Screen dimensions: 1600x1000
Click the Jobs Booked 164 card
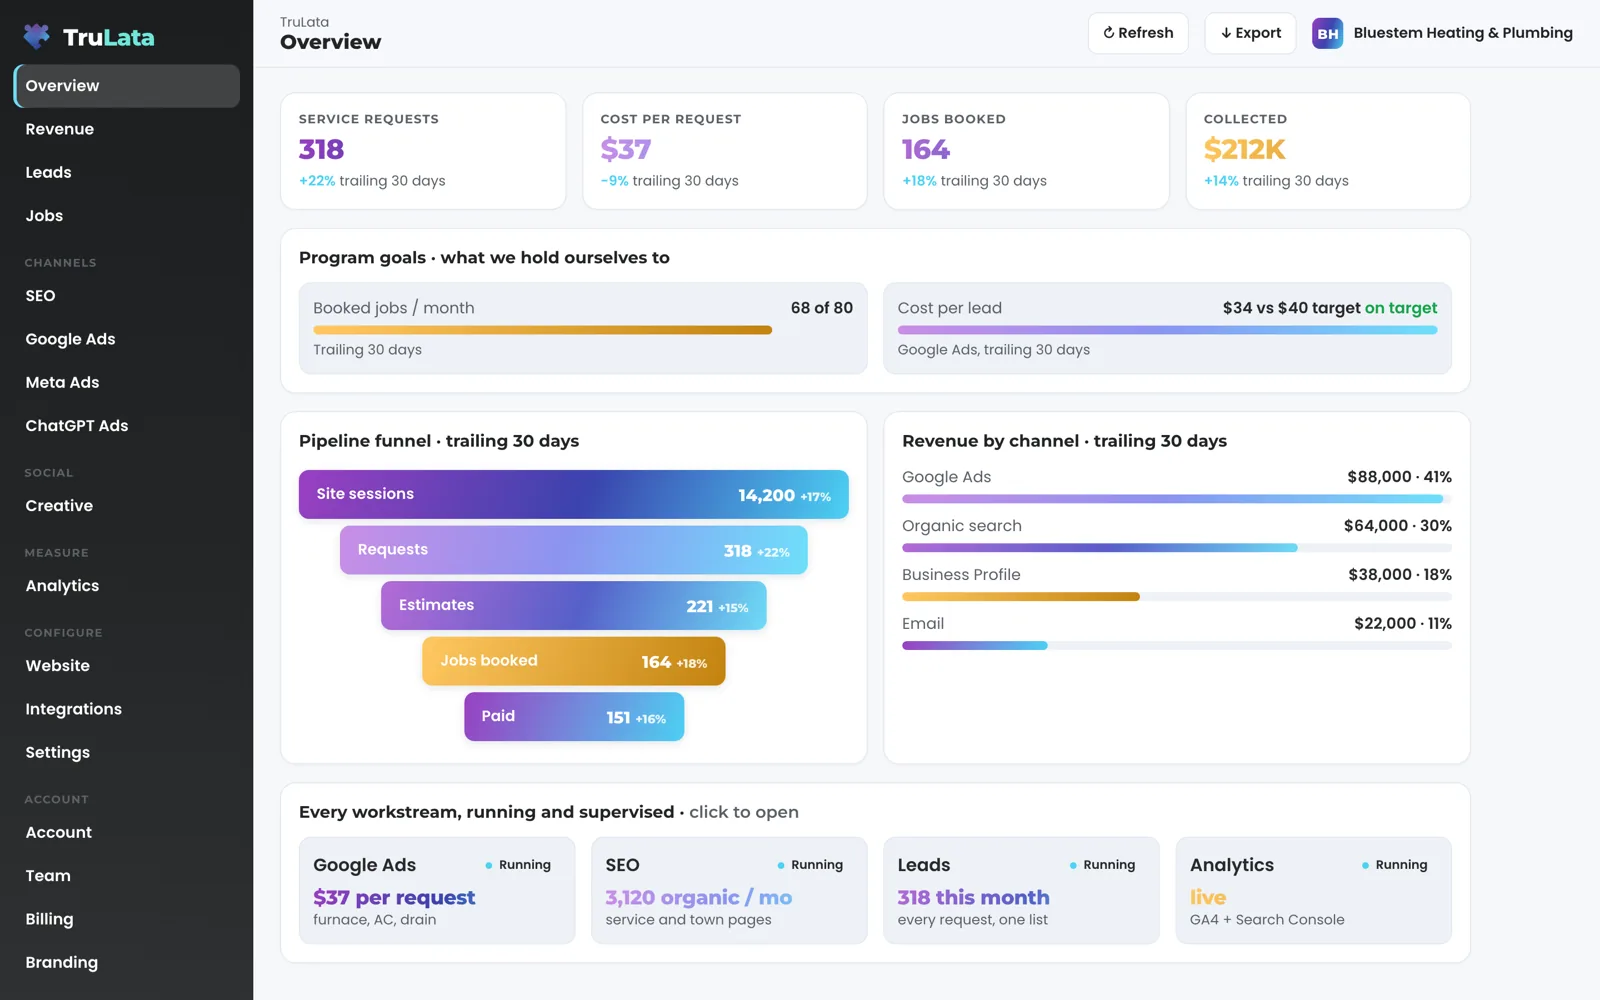coord(1026,151)
